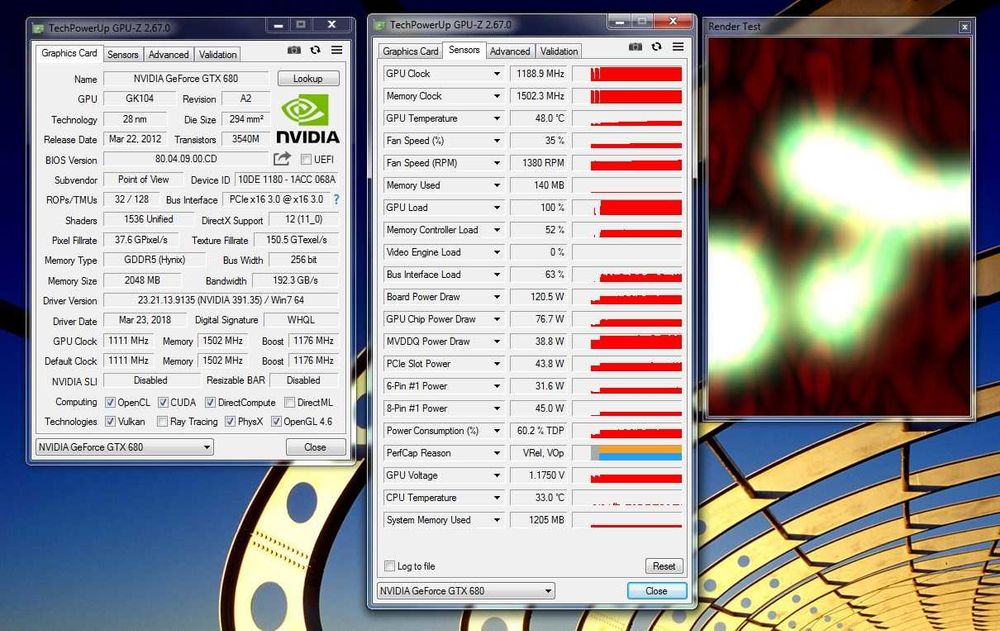
Task: Toggle PhysX checkbox
Action: tap(230, 422)
